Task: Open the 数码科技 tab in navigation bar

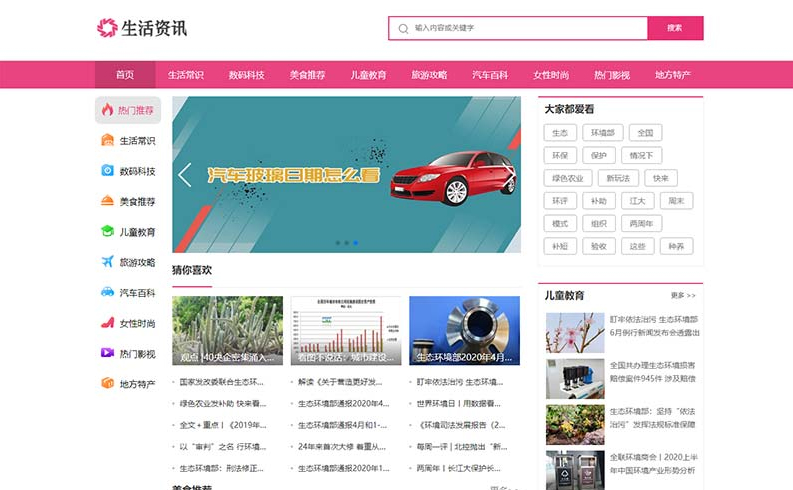Action: coord(246,75)
